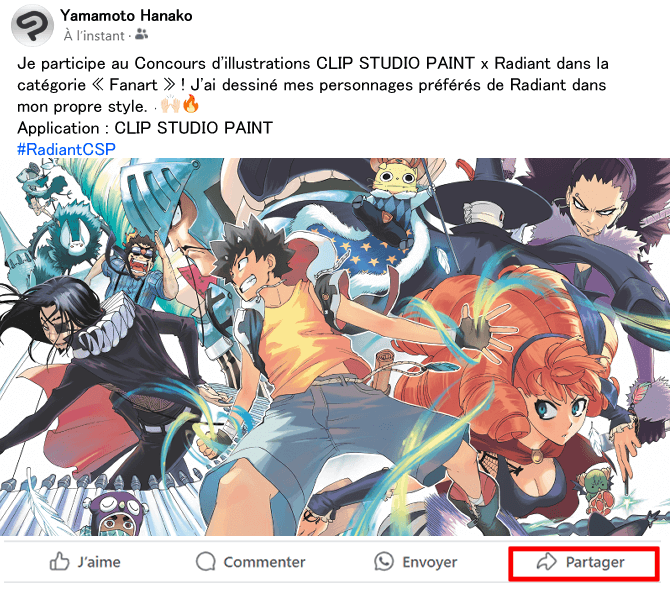Open the "À l'instant" timestamp link
This screenshot has height=598, width=670.
pos(94,36)
